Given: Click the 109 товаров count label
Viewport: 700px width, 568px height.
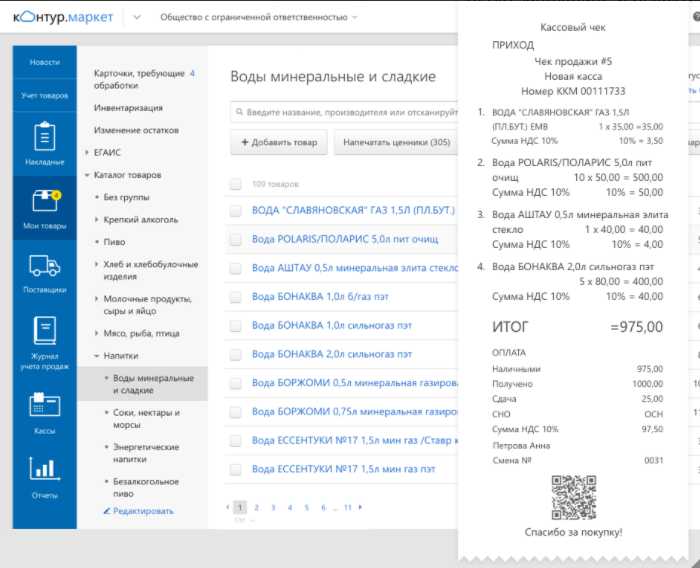Looking at the screenshot, I should tap(275, 184).
